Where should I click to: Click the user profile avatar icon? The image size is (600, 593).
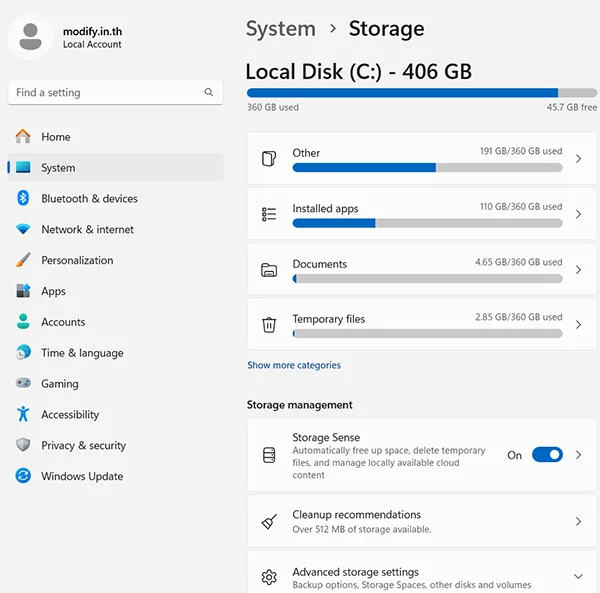click(x=30, y=37)
